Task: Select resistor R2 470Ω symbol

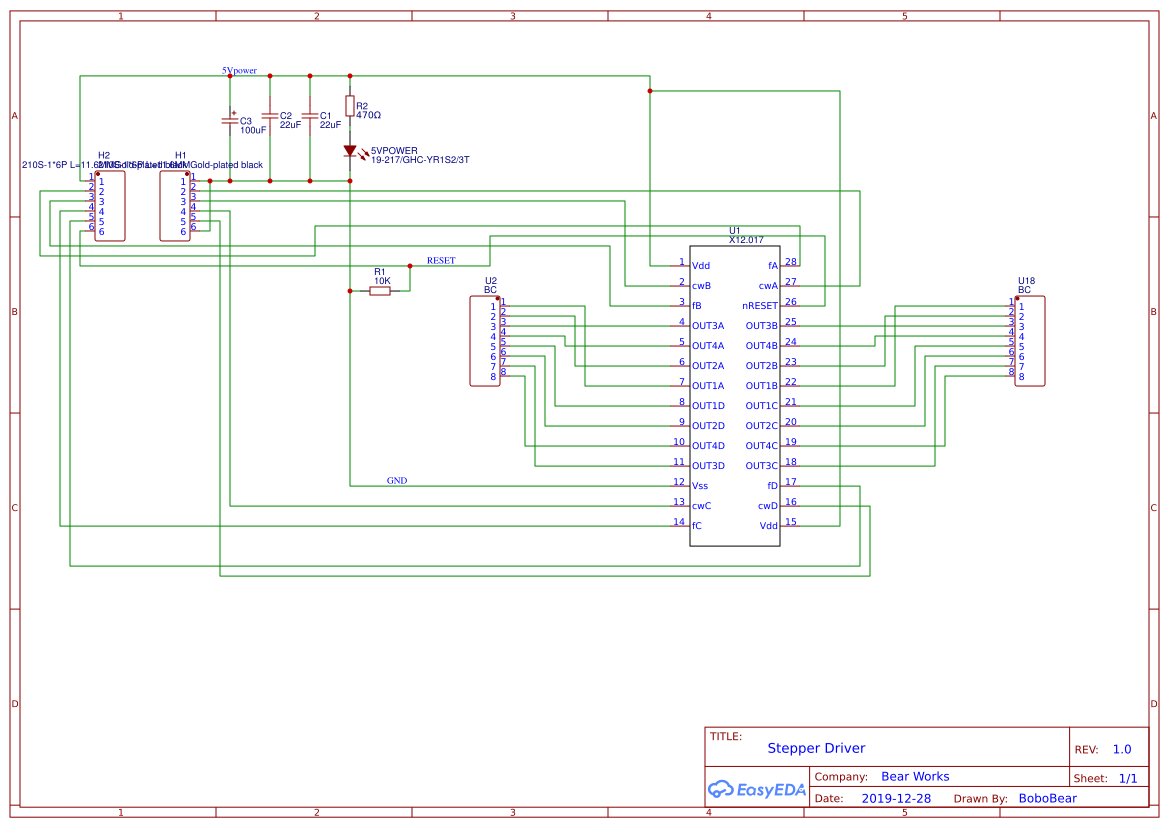Action: click(x=349, y=106)
